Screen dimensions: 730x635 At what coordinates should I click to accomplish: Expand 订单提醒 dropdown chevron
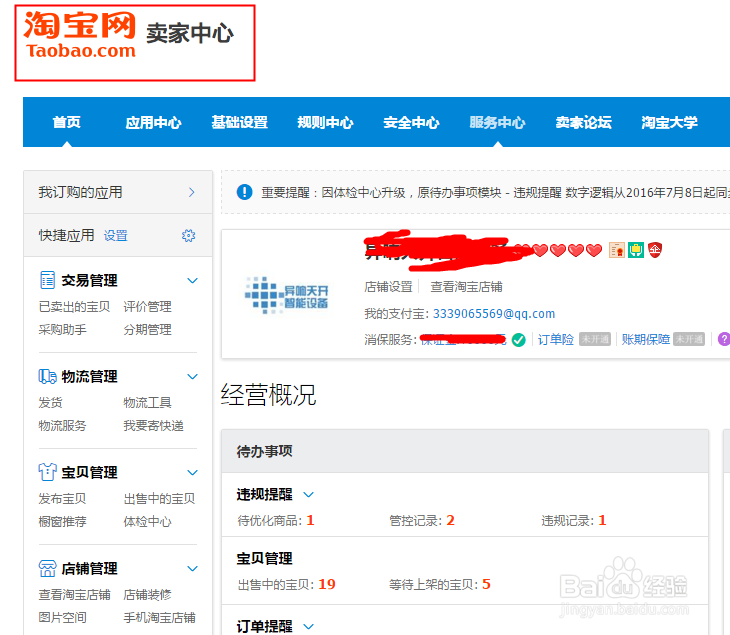[x=309, y=627]
